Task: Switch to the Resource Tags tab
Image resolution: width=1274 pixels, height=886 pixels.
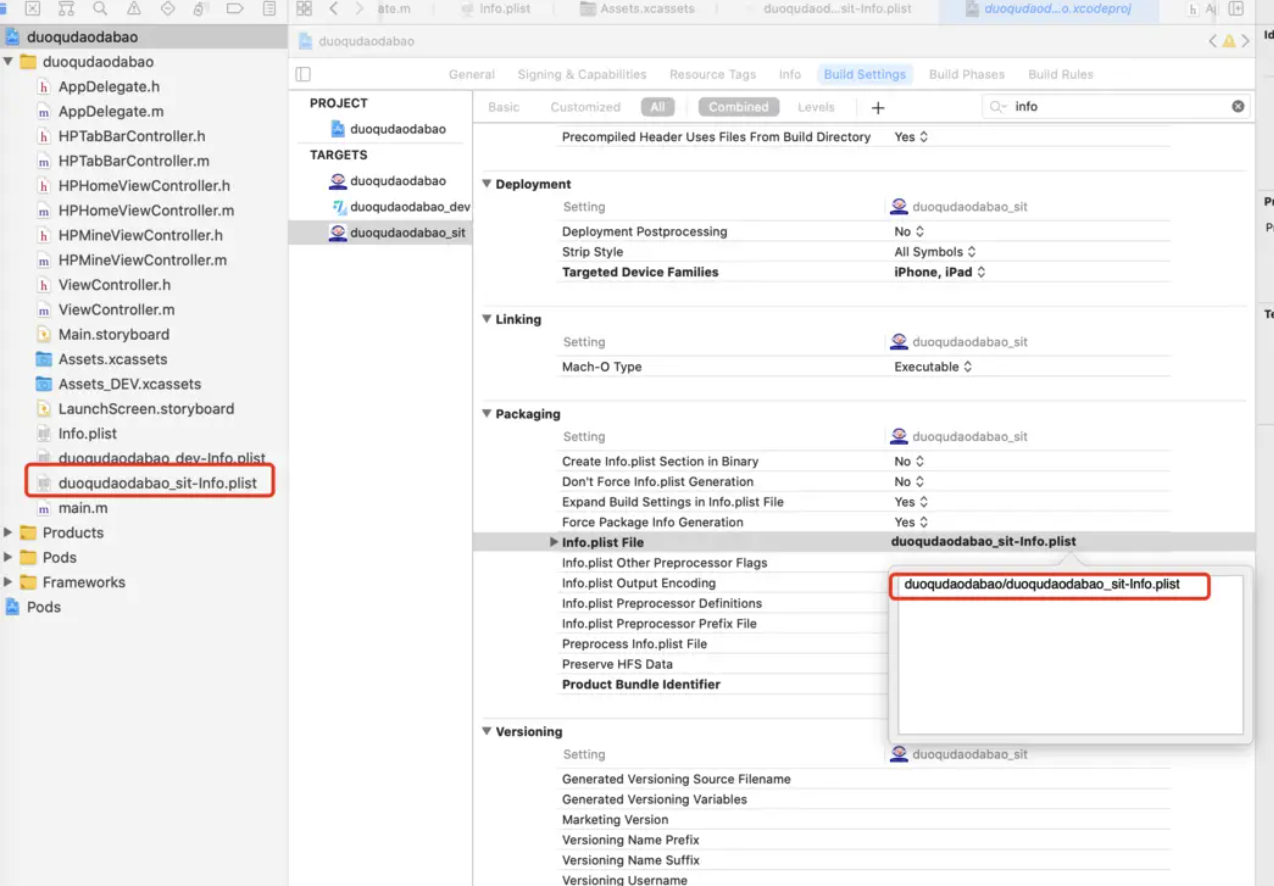Action: tap(713, 74)
